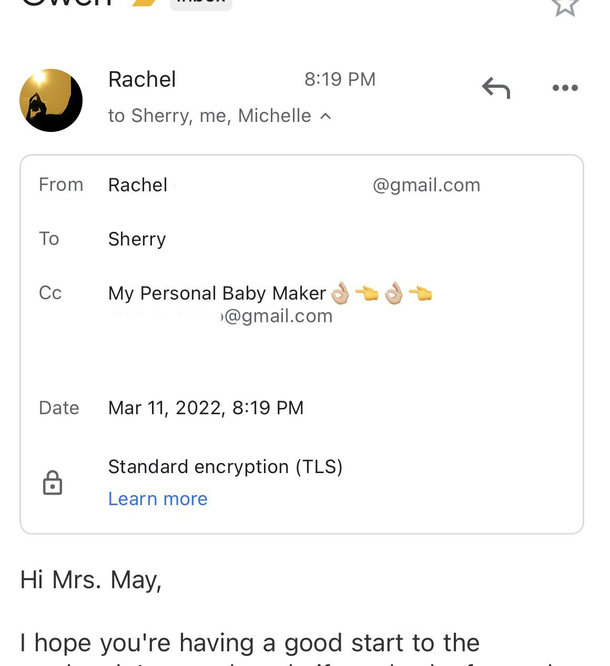The width and height of the screenshot is (610, 666).
Task: Tap the Inbox label beside subject
Action: click(200, 3)
